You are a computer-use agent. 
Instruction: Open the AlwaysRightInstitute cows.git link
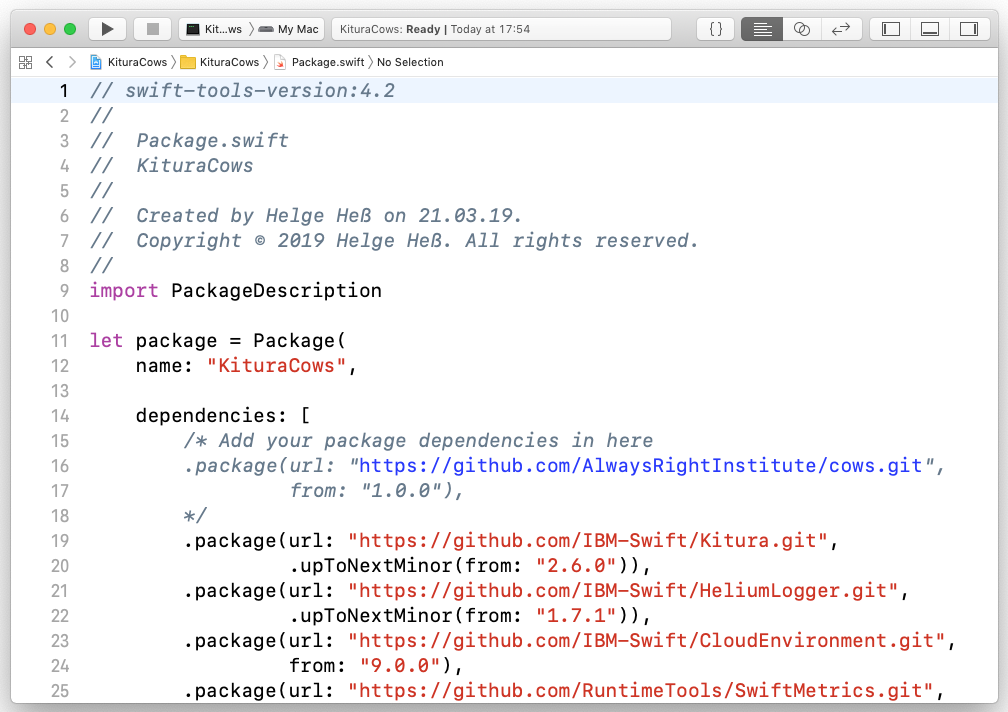[640, 465]
